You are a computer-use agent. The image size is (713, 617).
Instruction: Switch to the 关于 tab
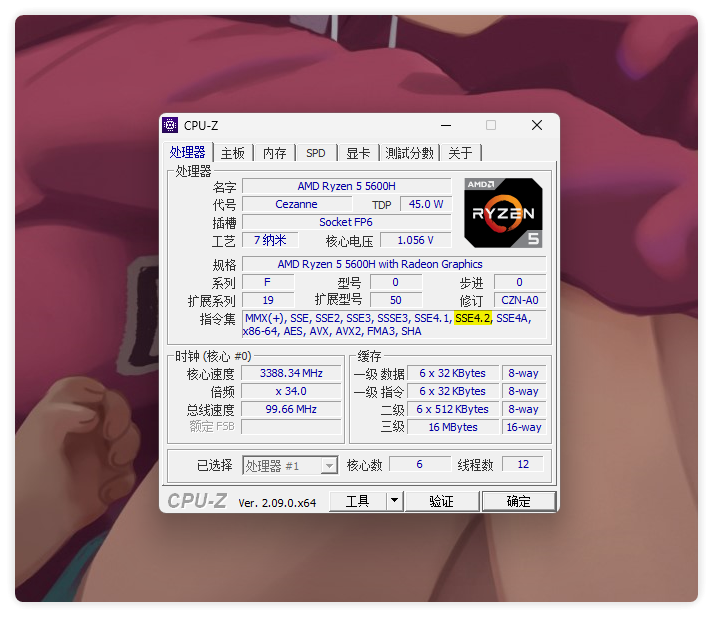460,153
